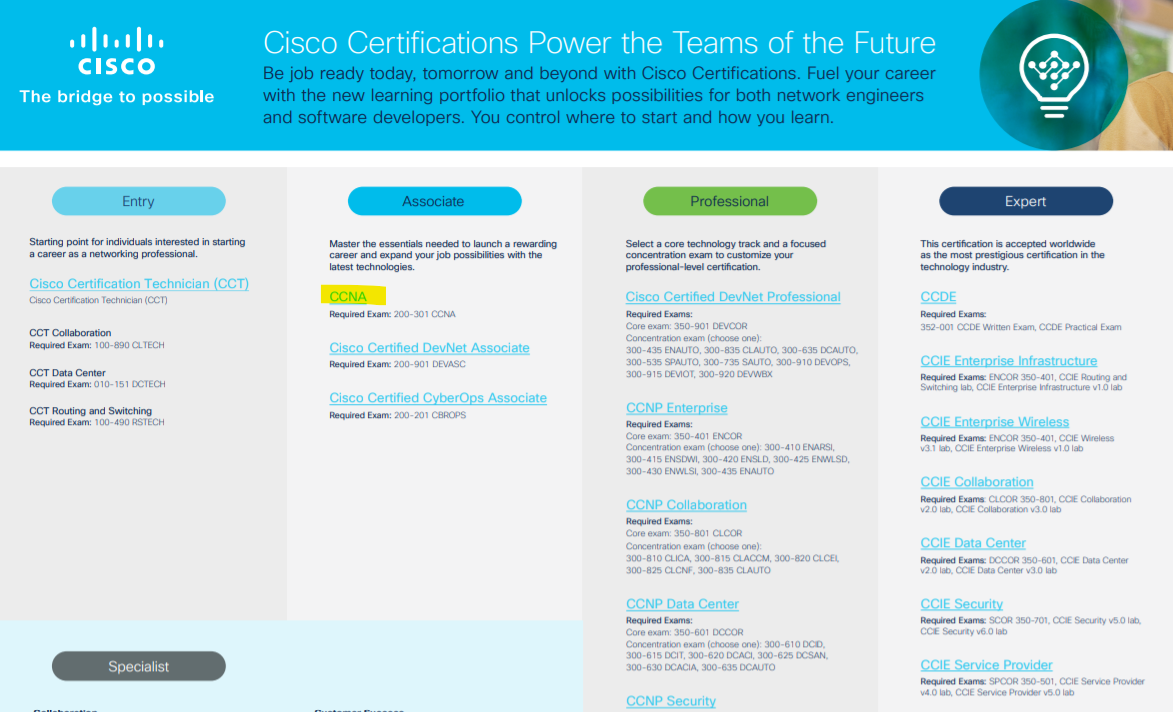The image size is (1173, 712).
Task: Click the lightbulb circuit icon
Action: [x=1053, y=76]
